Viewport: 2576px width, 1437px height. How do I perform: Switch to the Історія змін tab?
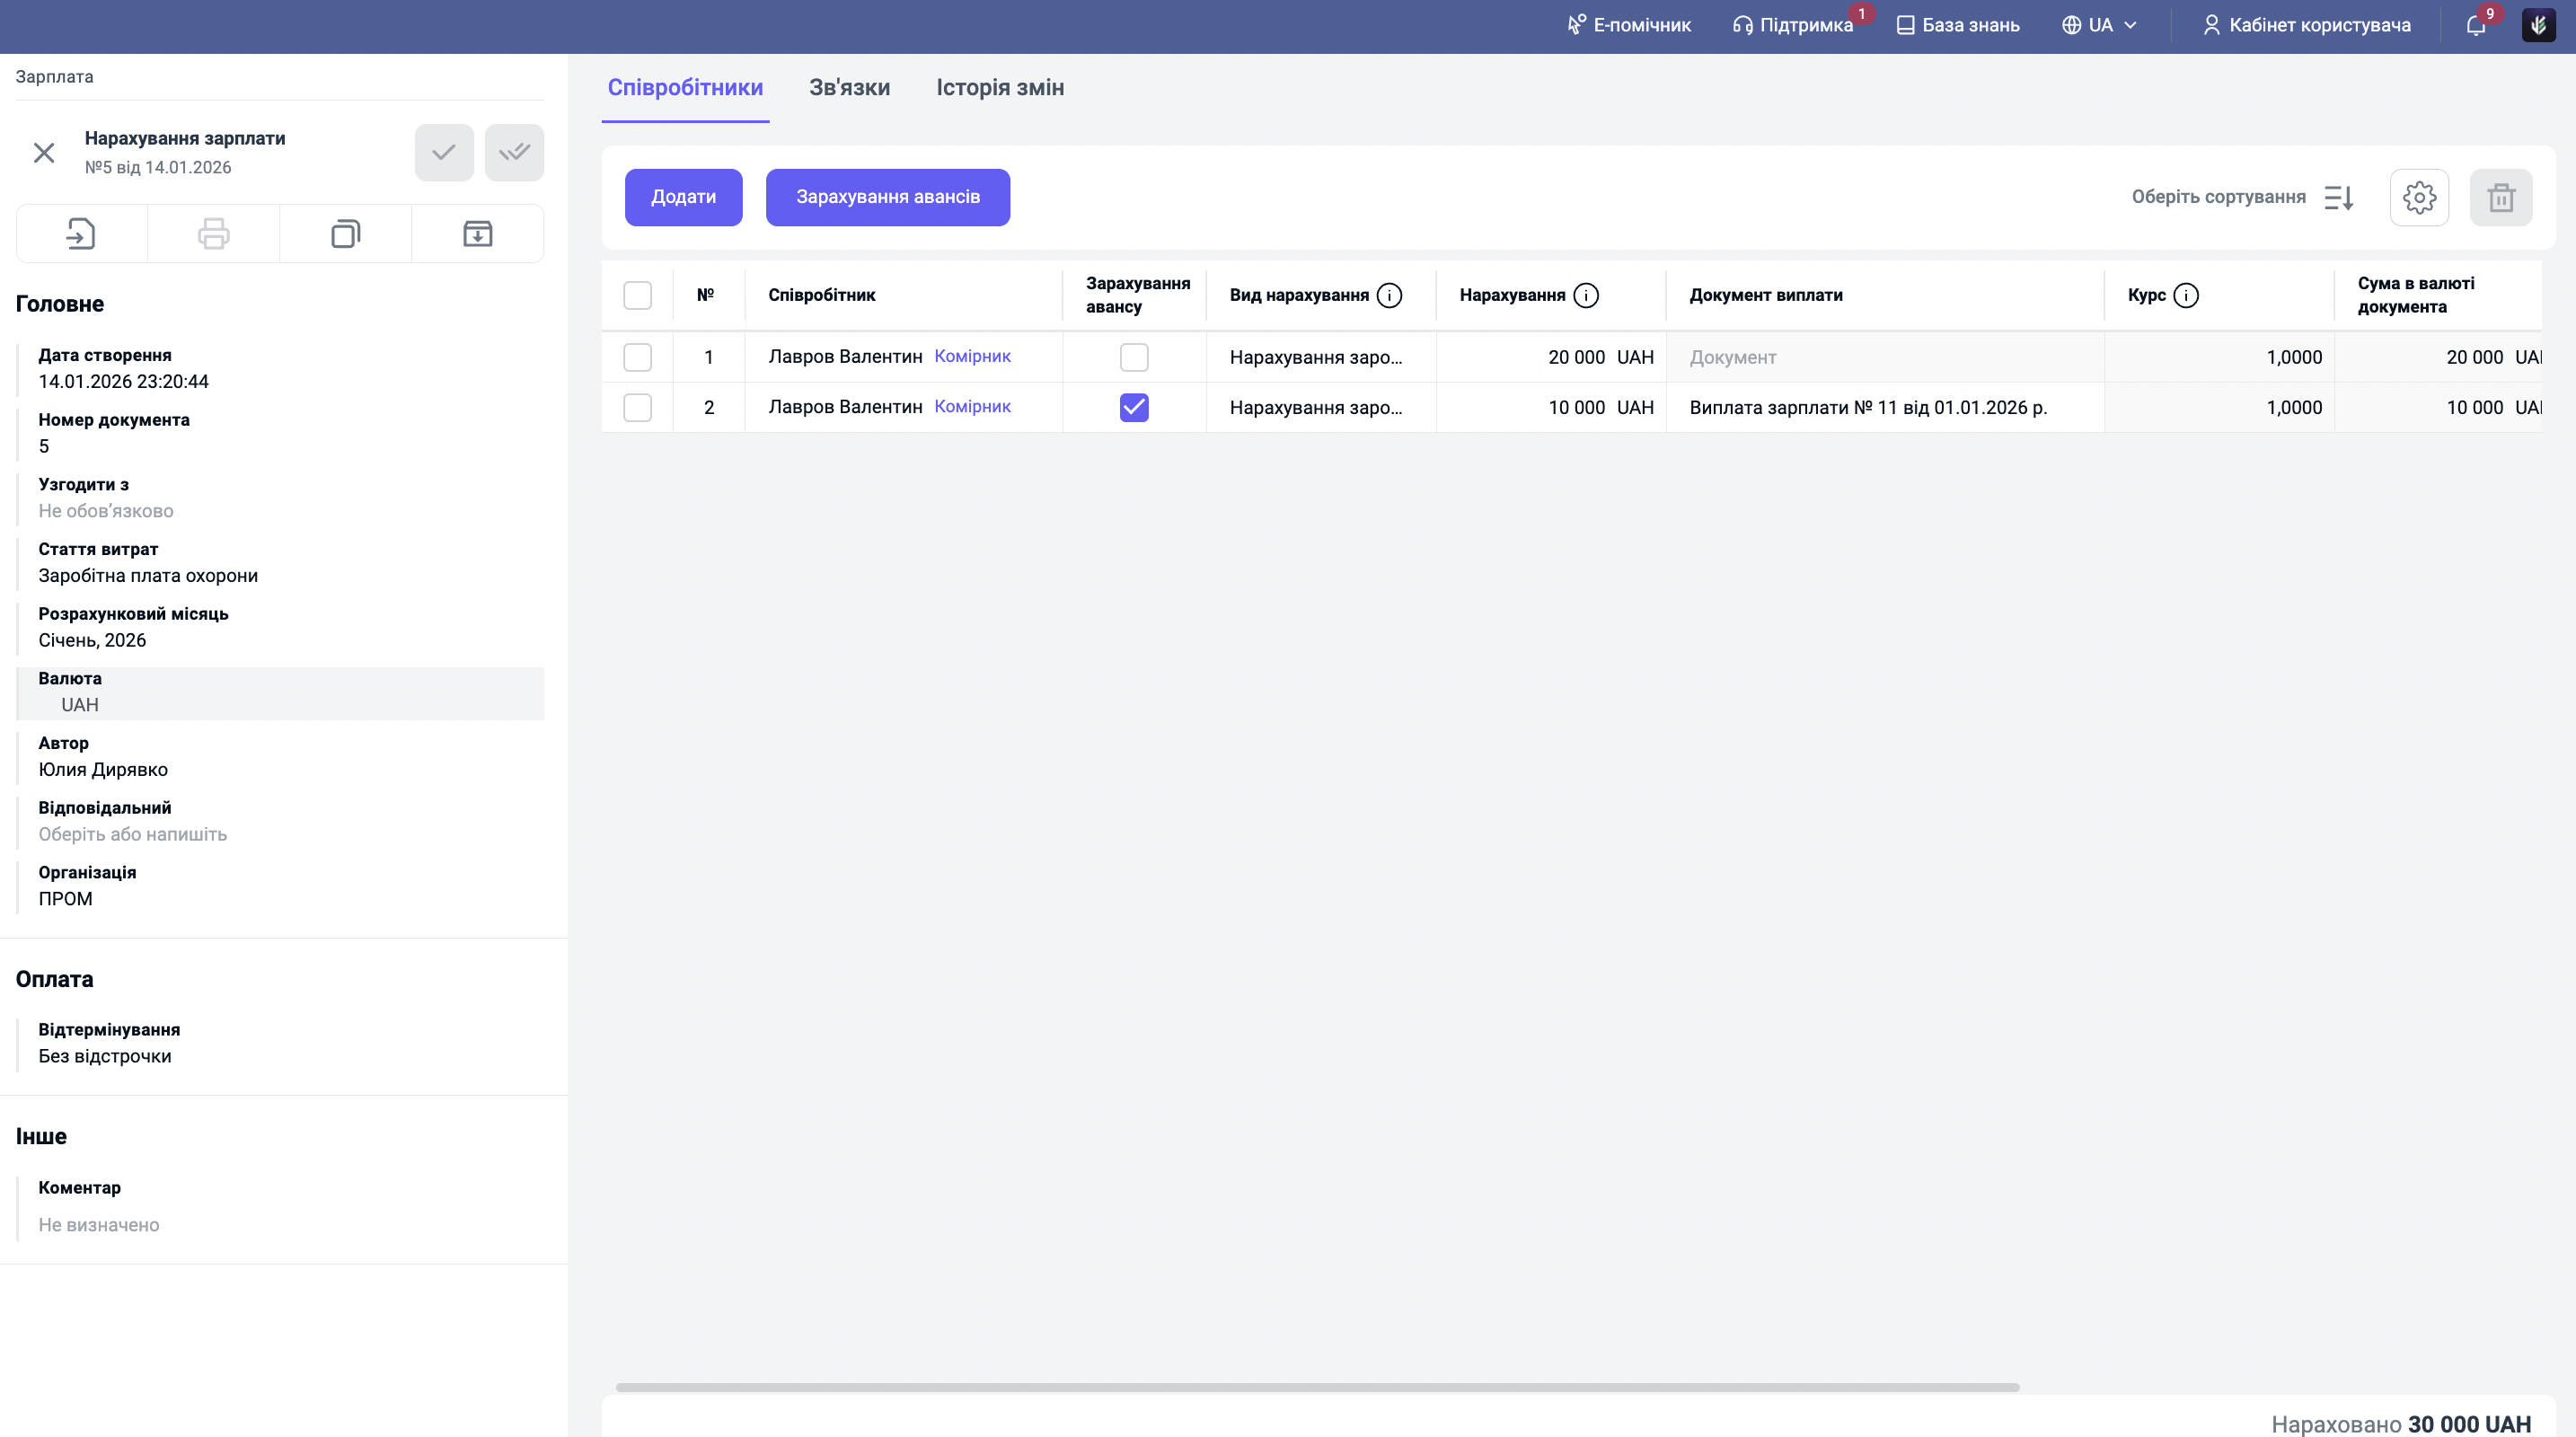[999, 88]
